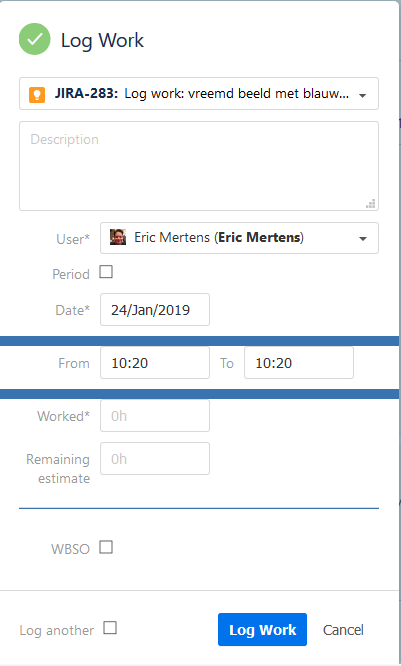
Task: Click the To time field
Action: point(299,363)
